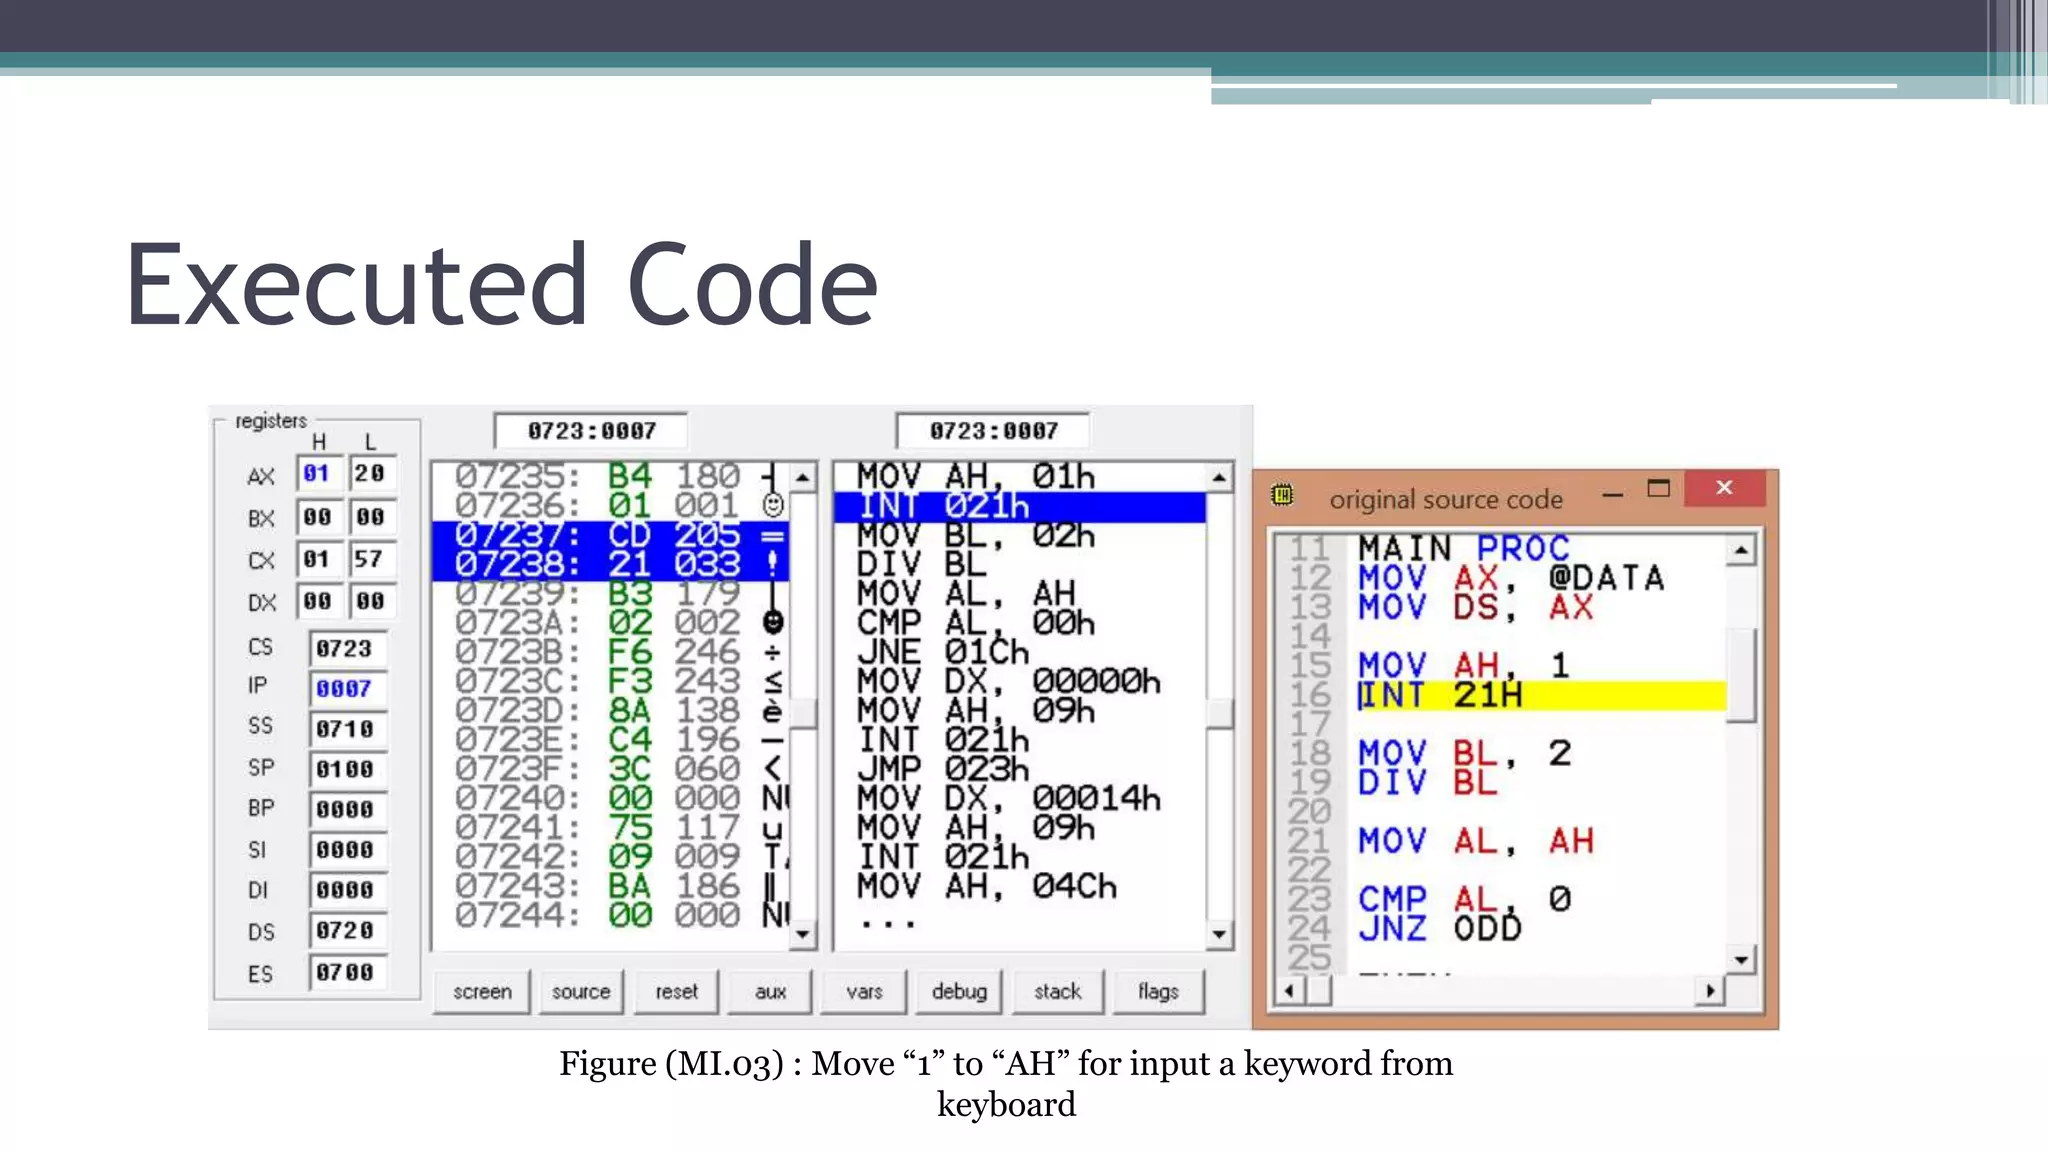Click the BX high byte field
The image size is (2048, 1152).
pos(318,517)
